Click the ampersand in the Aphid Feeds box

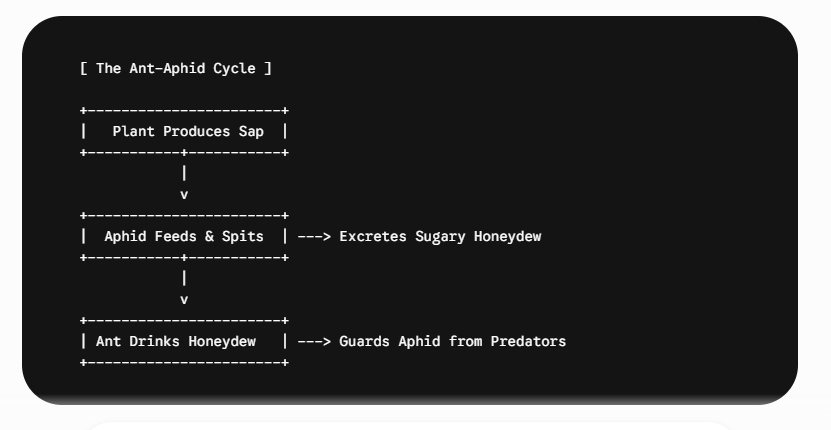(x=209, y=236)
